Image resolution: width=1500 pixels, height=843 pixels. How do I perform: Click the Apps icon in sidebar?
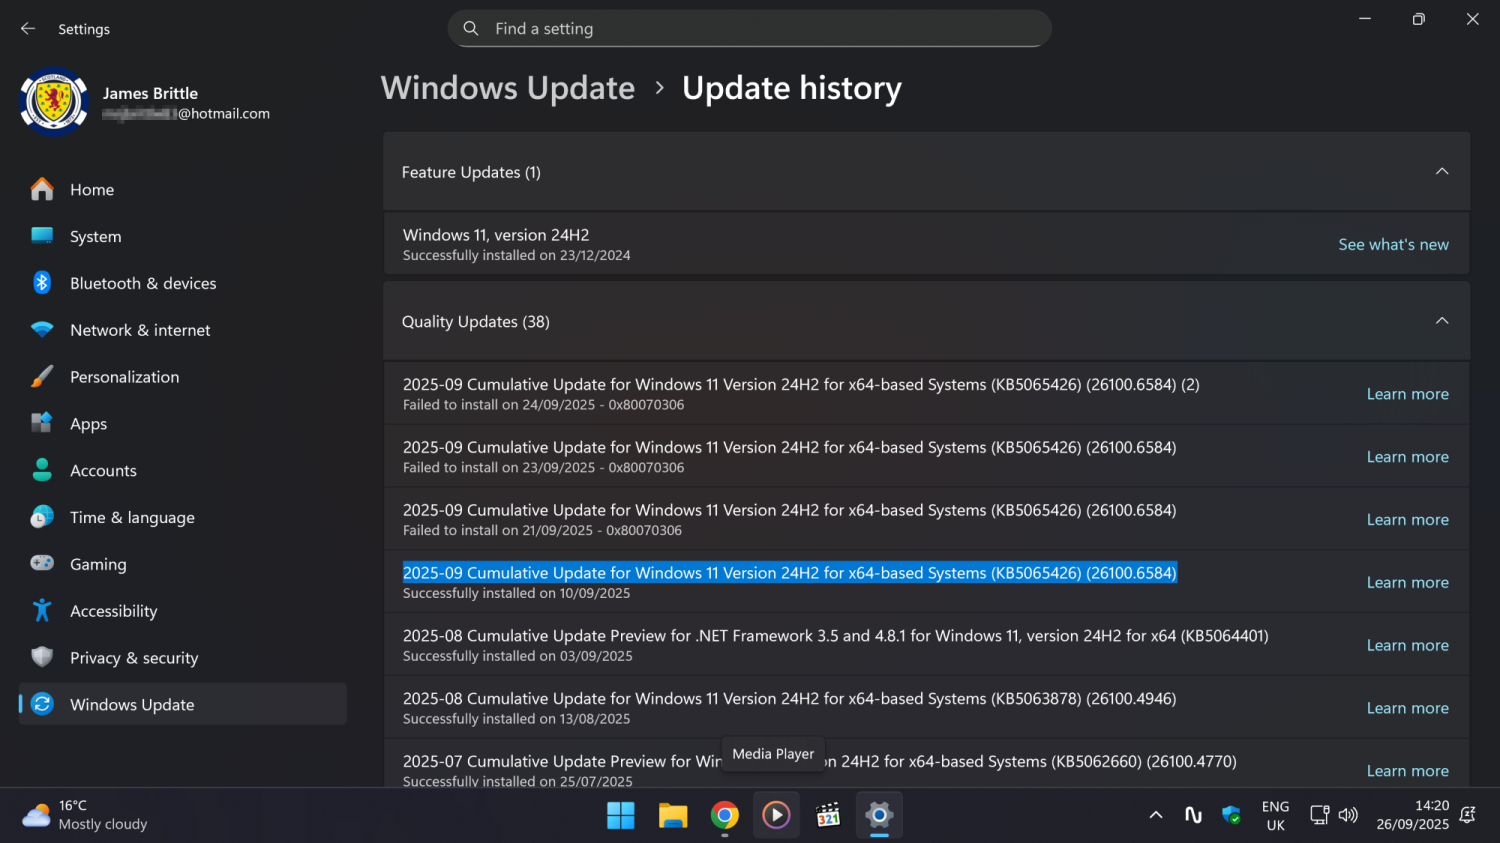[x=42, y=423]
